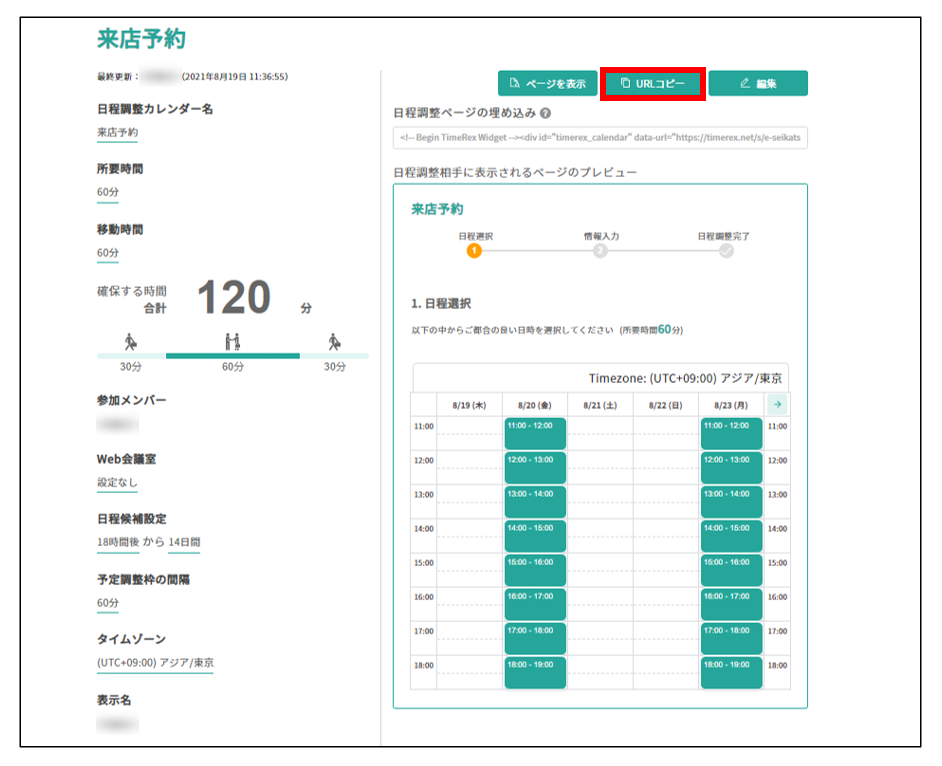Click step 1 日程選択 circle indicator

tap(475, 251)
